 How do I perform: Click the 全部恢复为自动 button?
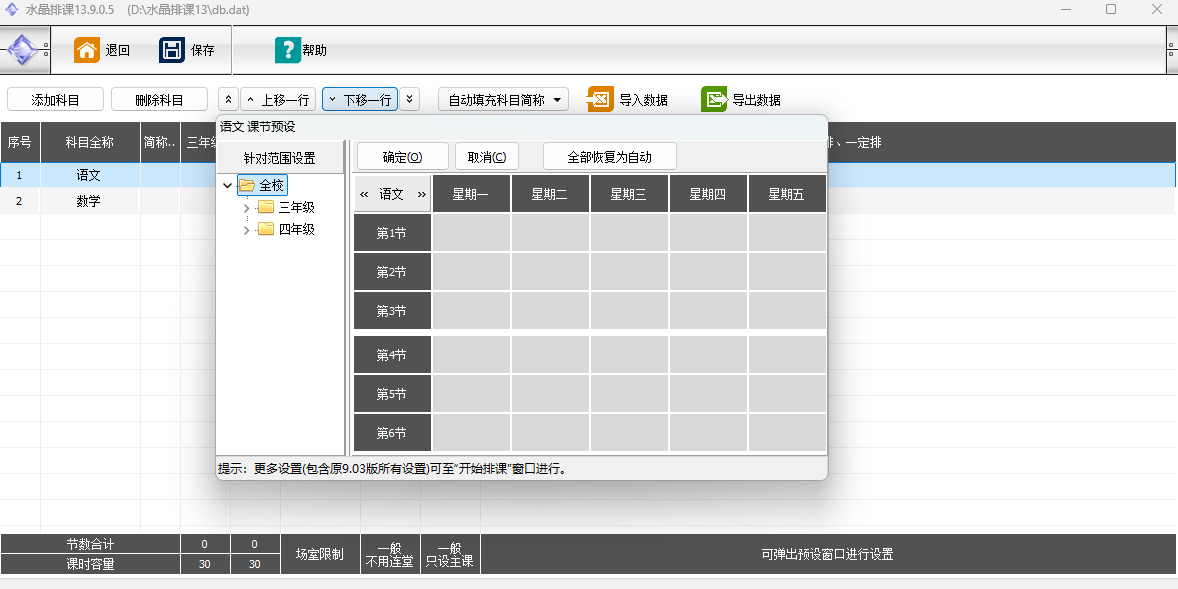pos(609,157)
